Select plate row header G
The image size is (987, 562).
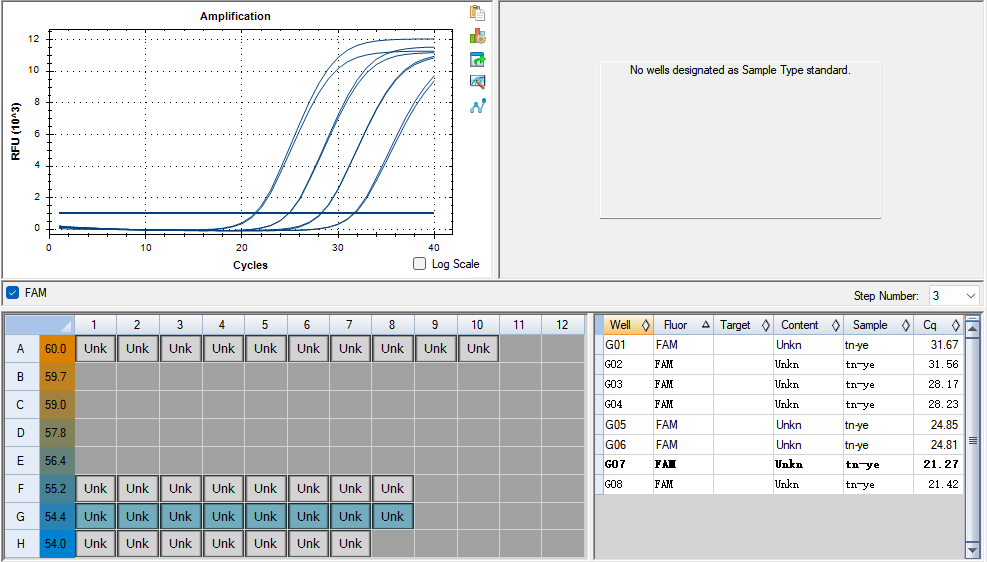click(21, 517)
